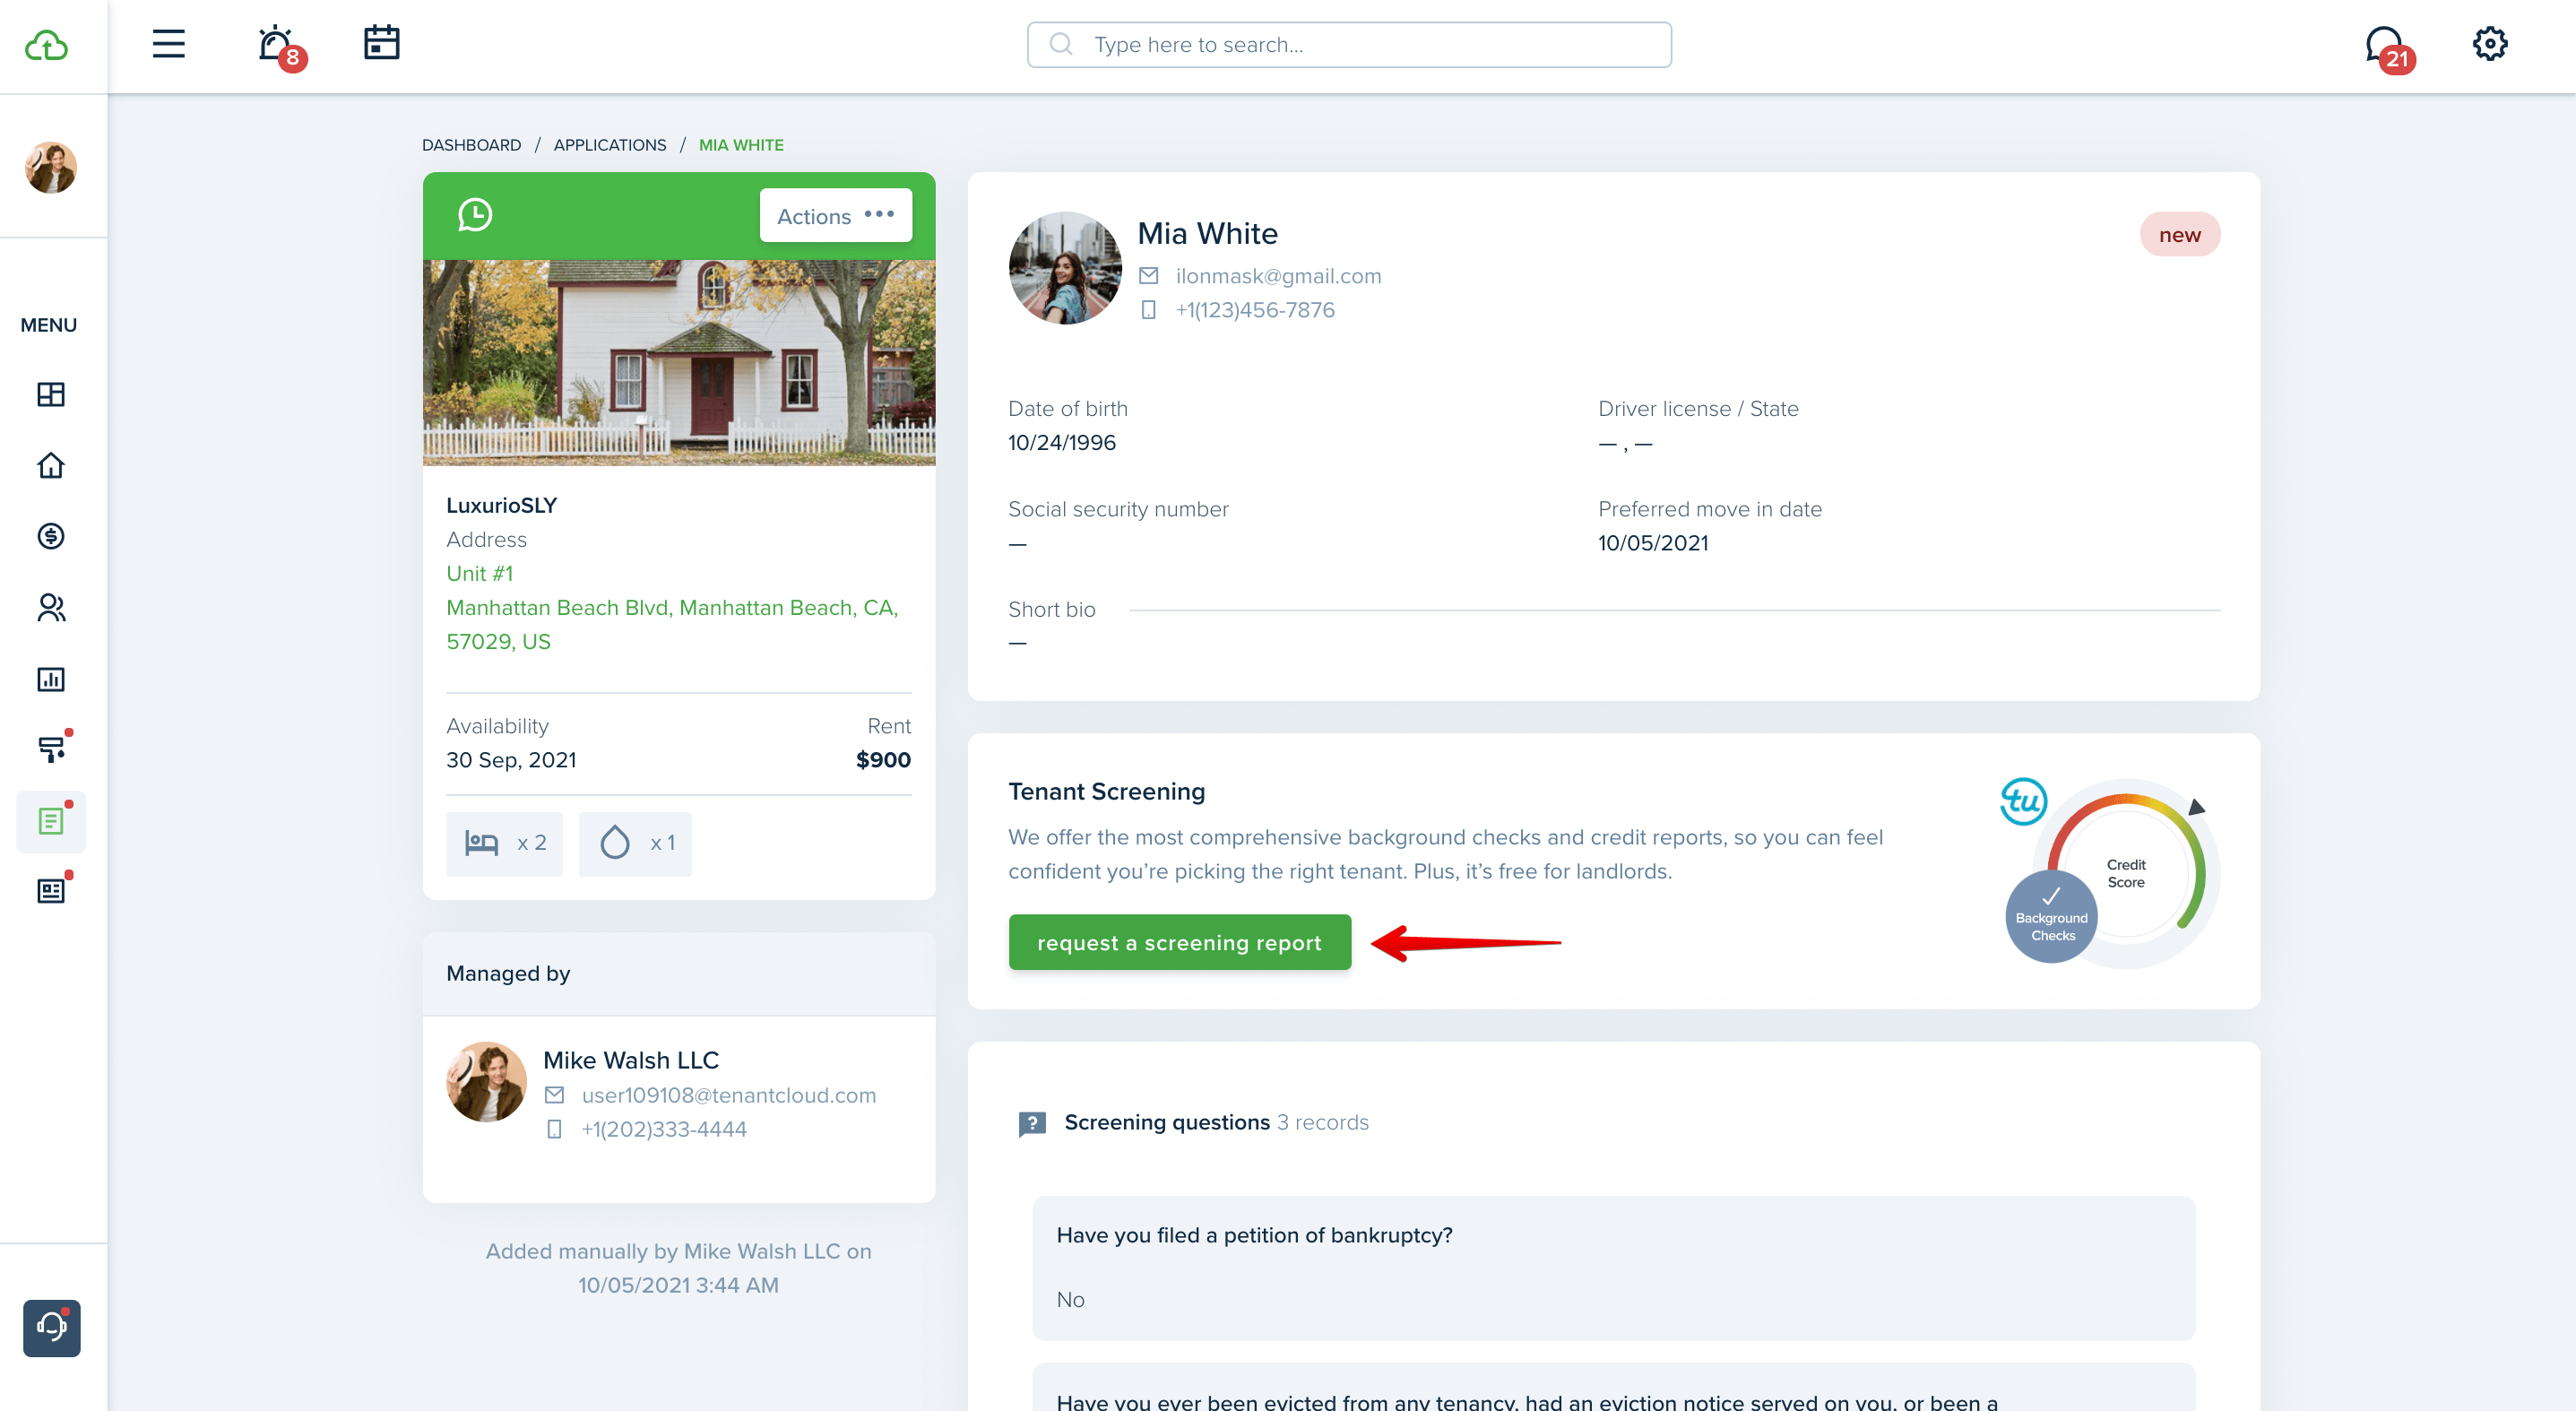Open Properties house icon in sidebar
This screenshot has height=1411, width=2576.
51,465
